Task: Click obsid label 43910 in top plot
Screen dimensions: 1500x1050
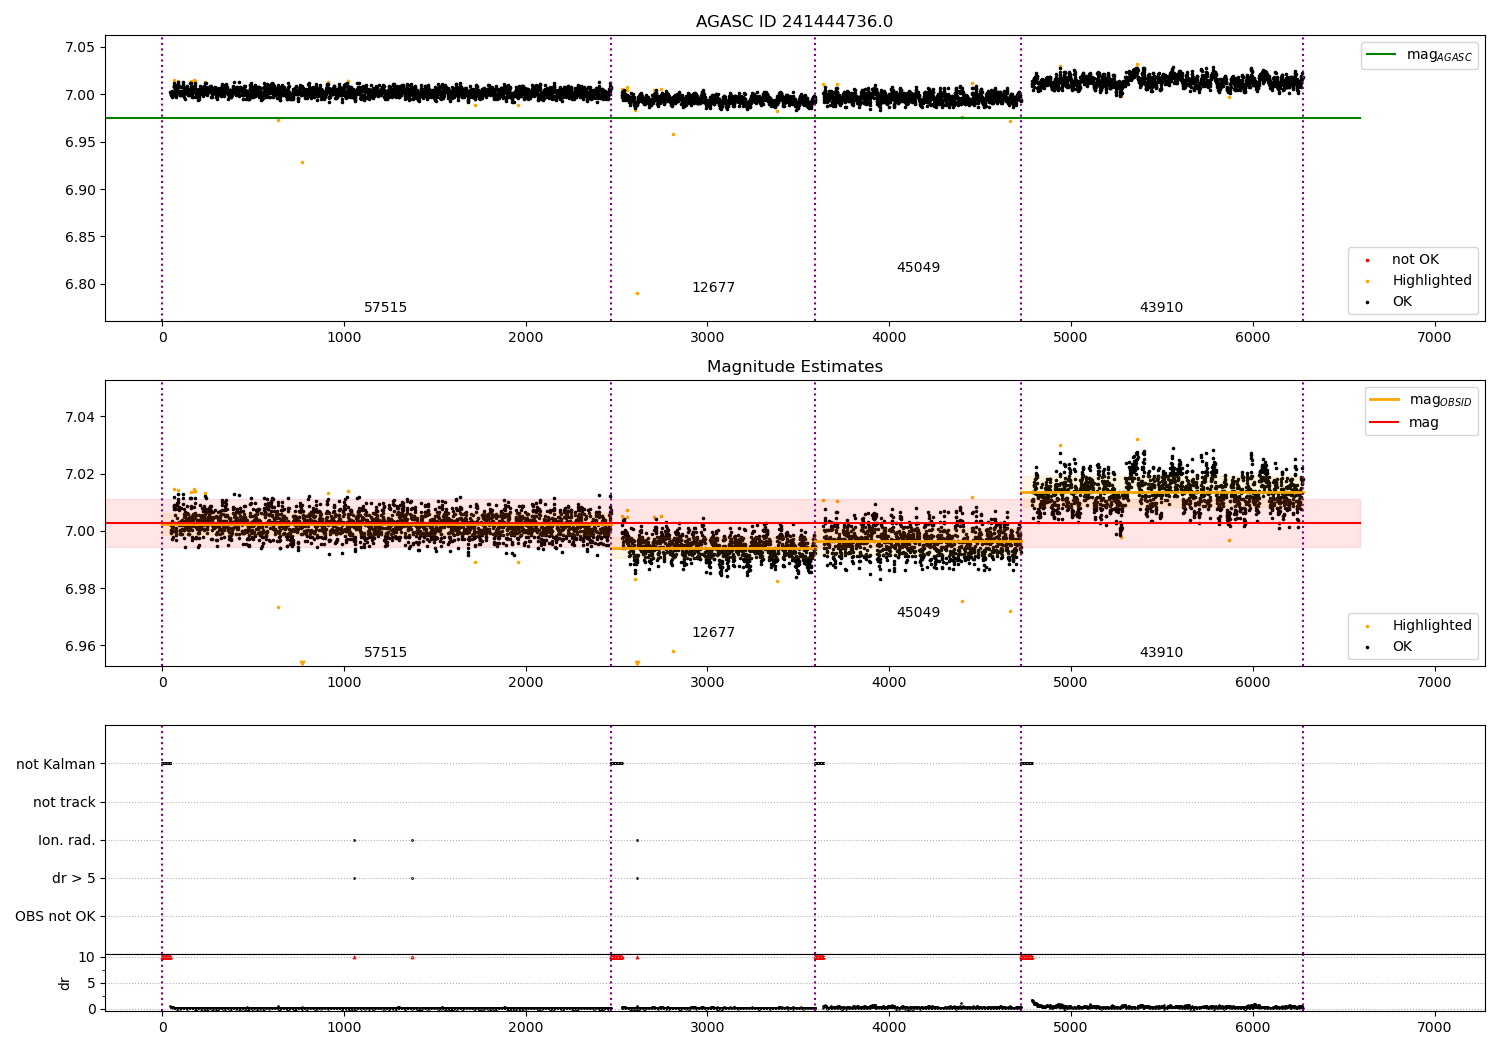Action: (x=1161, y=308)
